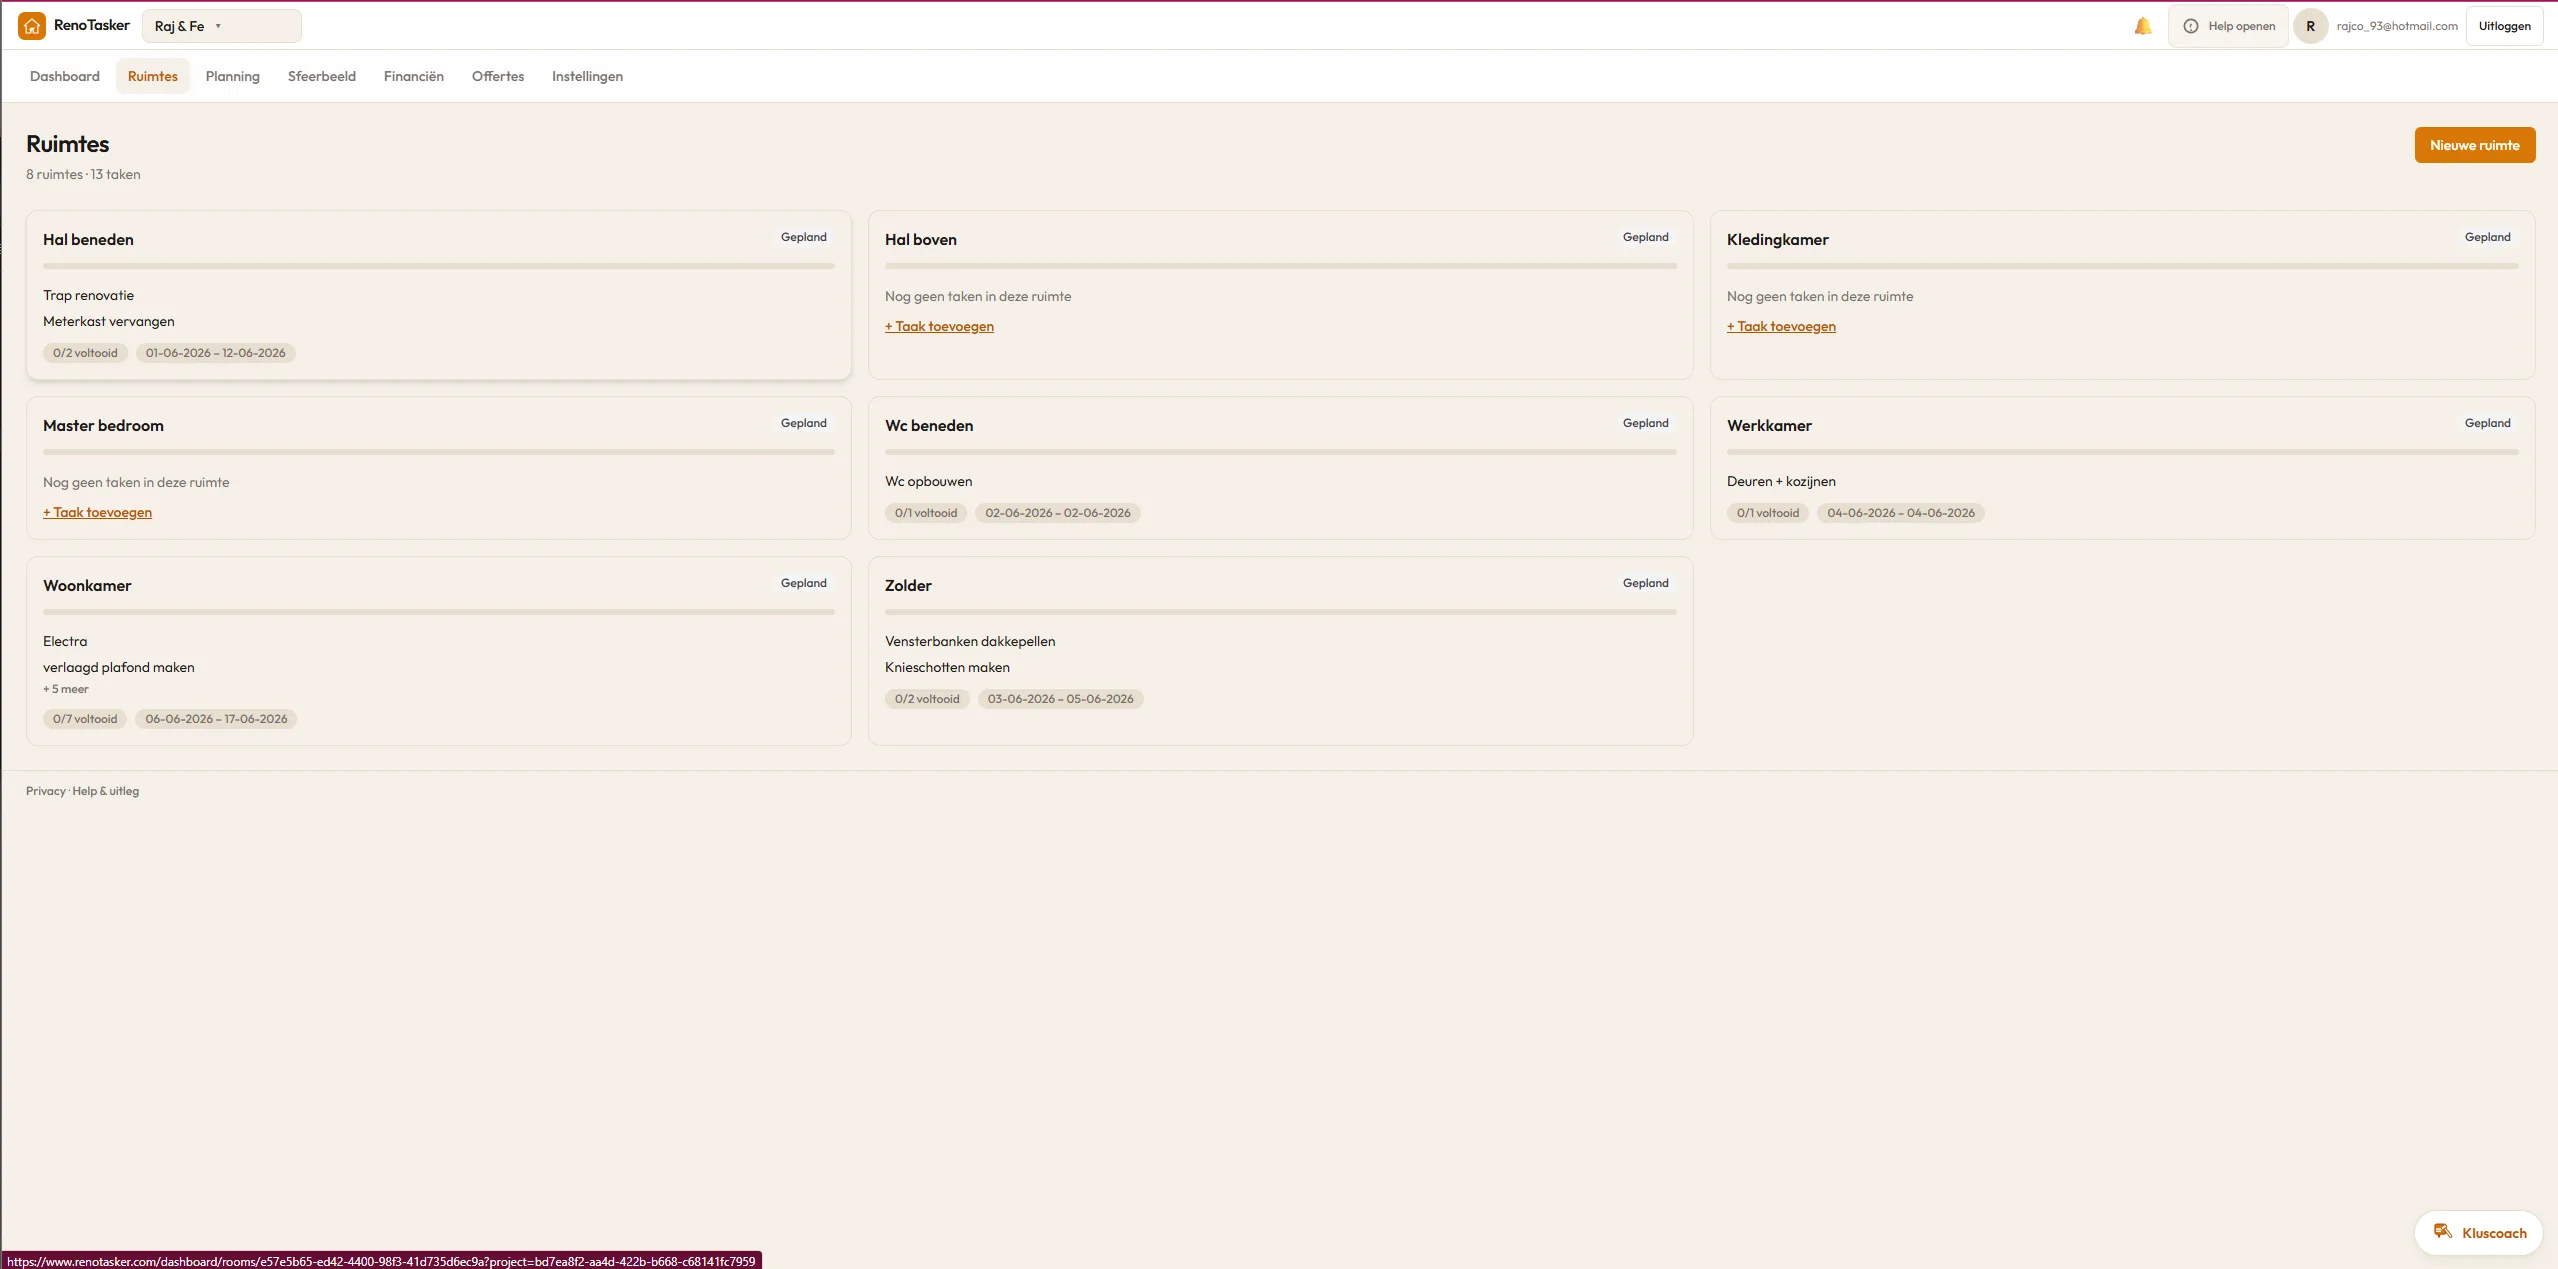This screenshot has height=1269, width=2558.
Task: Click the Nieuwe ruimte button
Action: tap(2474, 145)
